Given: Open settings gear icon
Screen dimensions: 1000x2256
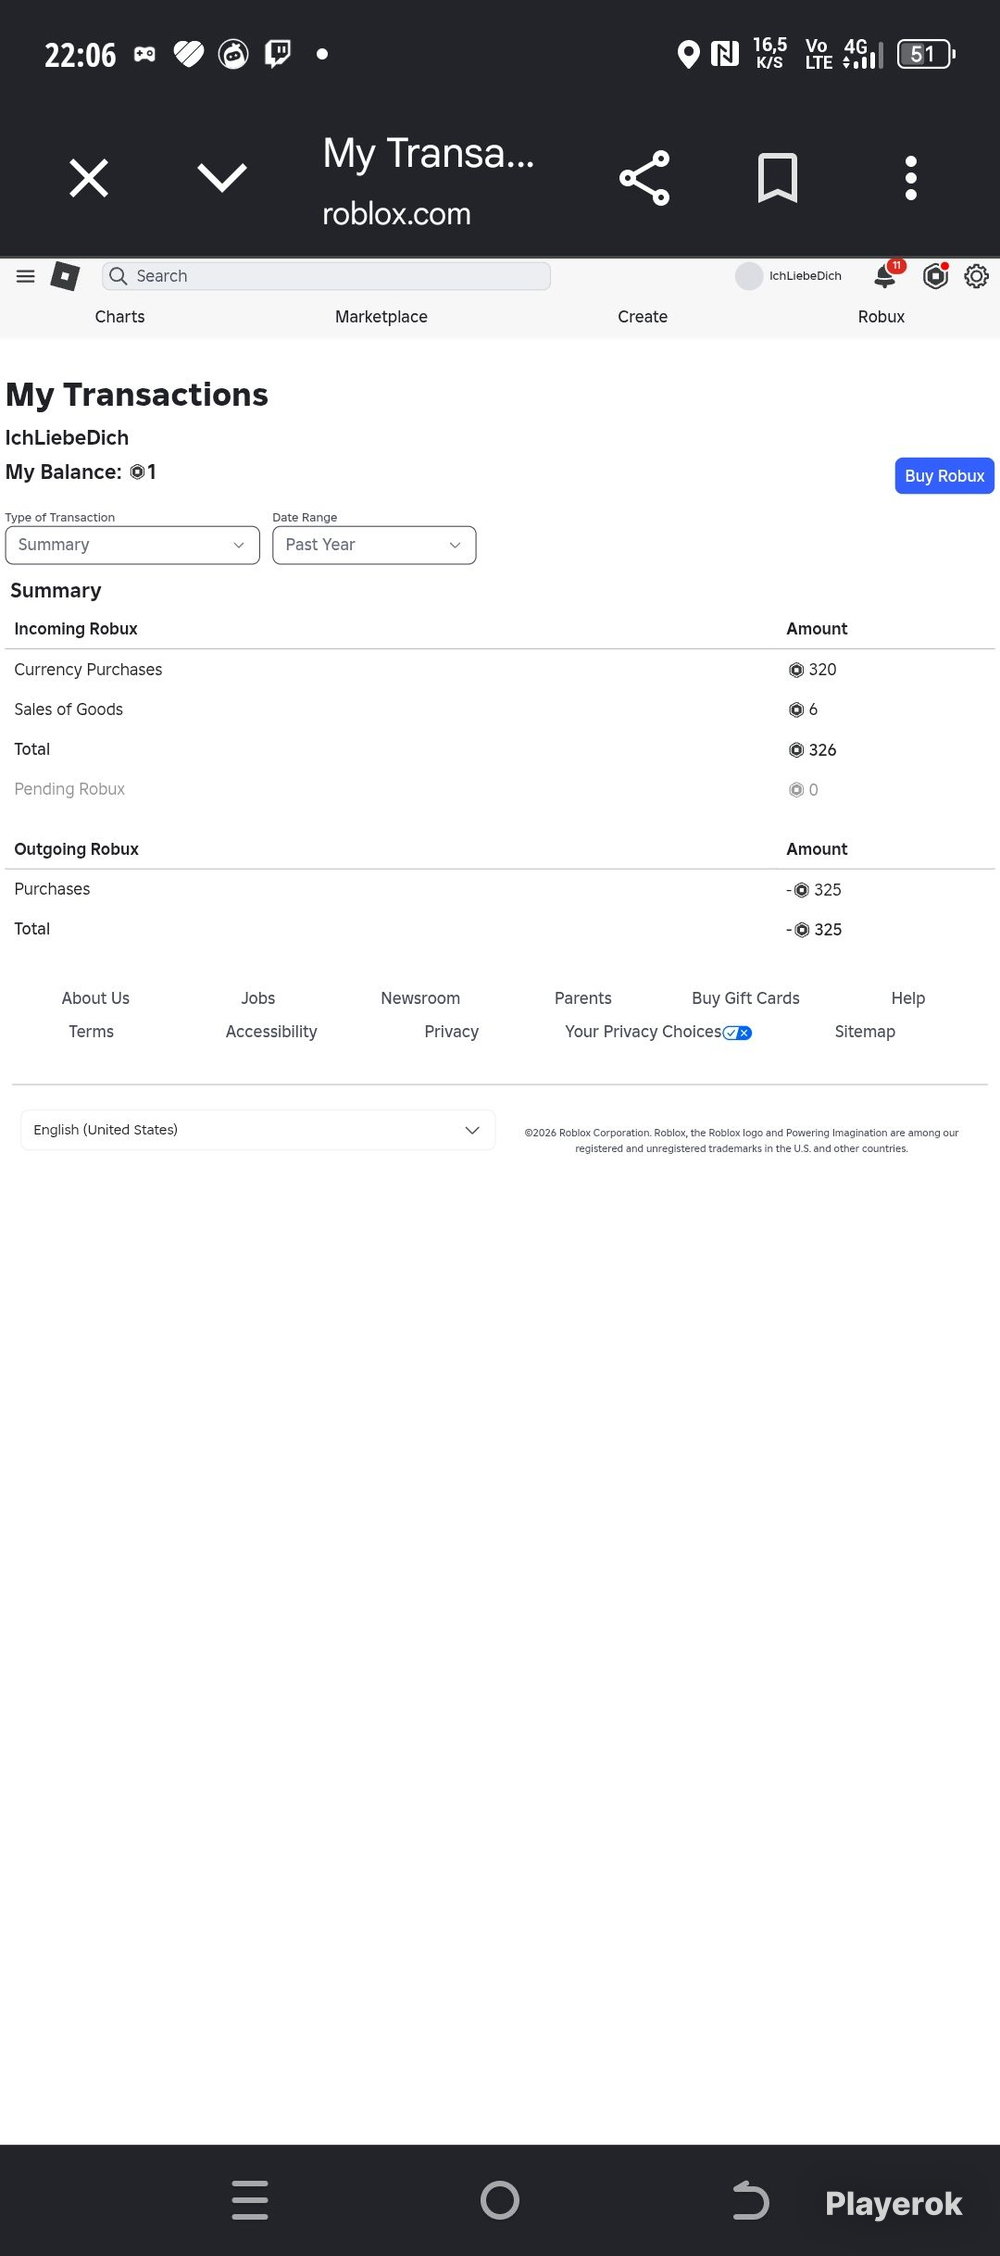Looking at the screenshot, I should tap(977, 276).
